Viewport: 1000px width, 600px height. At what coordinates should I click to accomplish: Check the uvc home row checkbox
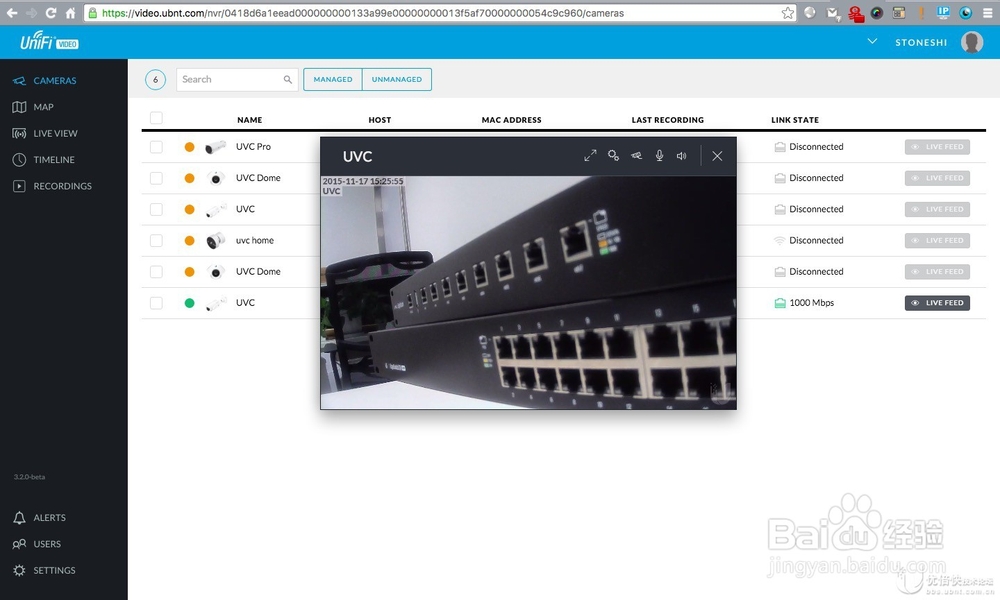point(156,240)
